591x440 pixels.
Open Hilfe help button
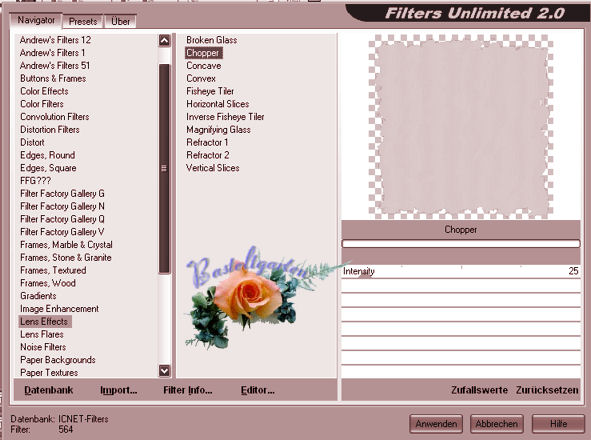pyautogui.click(x=558, y=424)
